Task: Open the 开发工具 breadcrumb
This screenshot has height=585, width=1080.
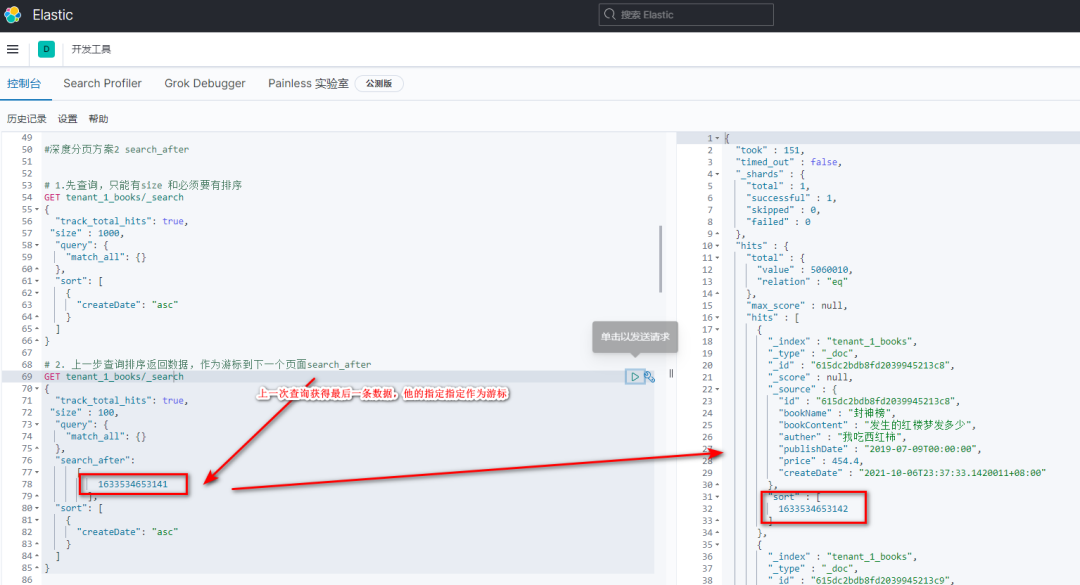Action: [91, 50]
